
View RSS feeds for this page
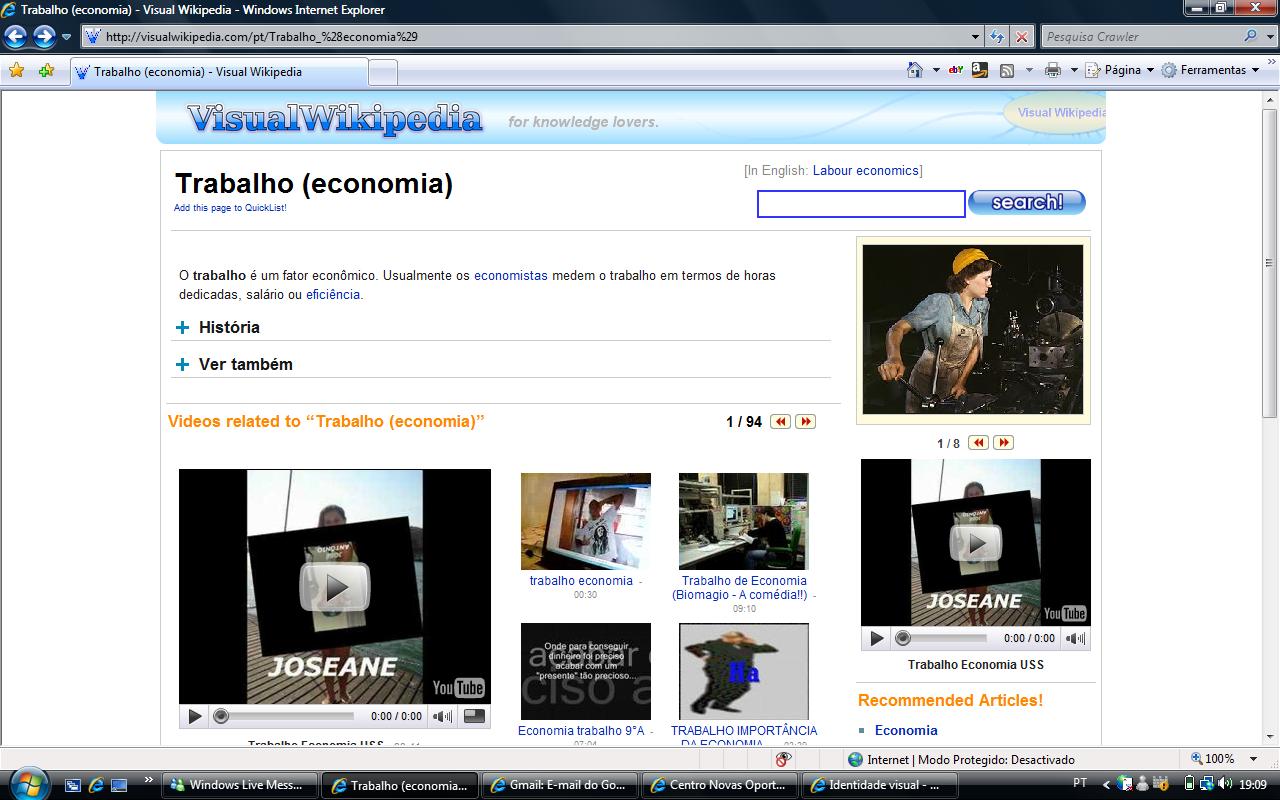(x=1007, y=70)
